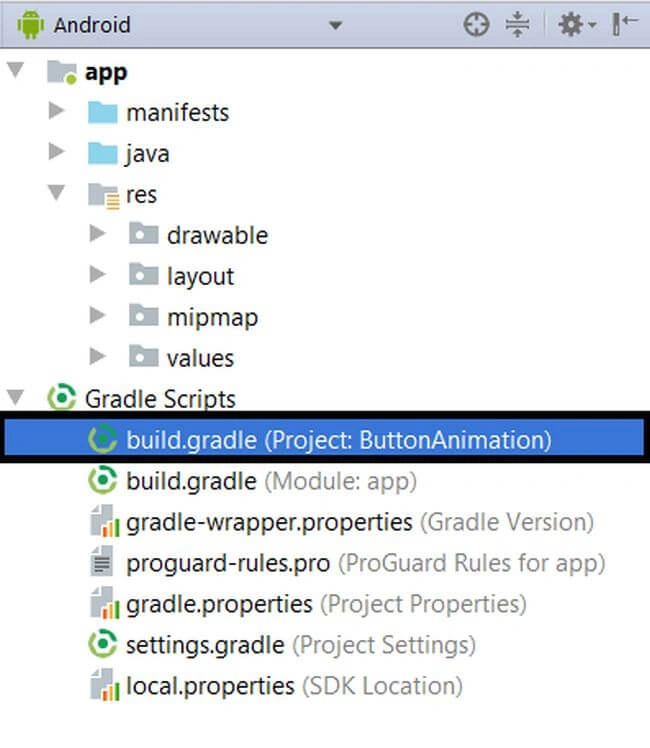
Task: Click the layout folder icon
Action: tap(144, 274)
